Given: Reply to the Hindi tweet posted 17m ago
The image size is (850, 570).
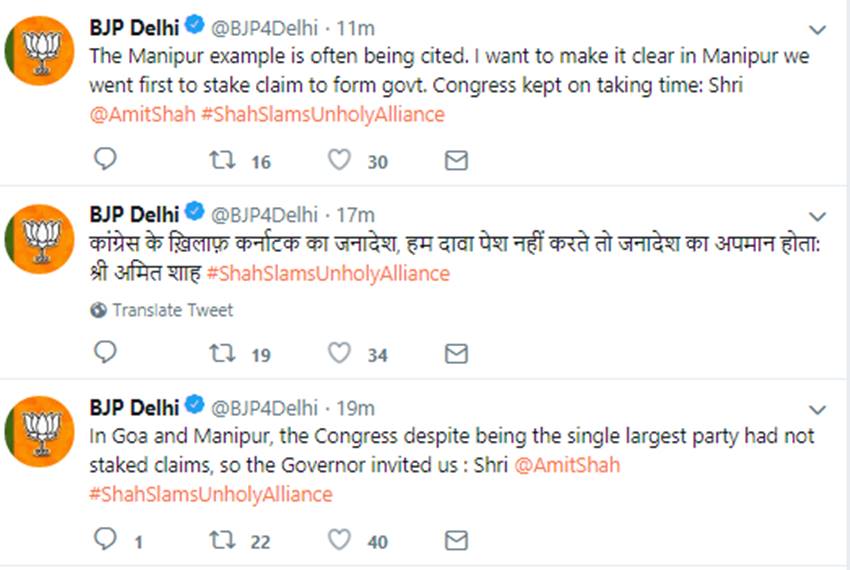Looking at the screenshot, I should (x=105, y=352).
